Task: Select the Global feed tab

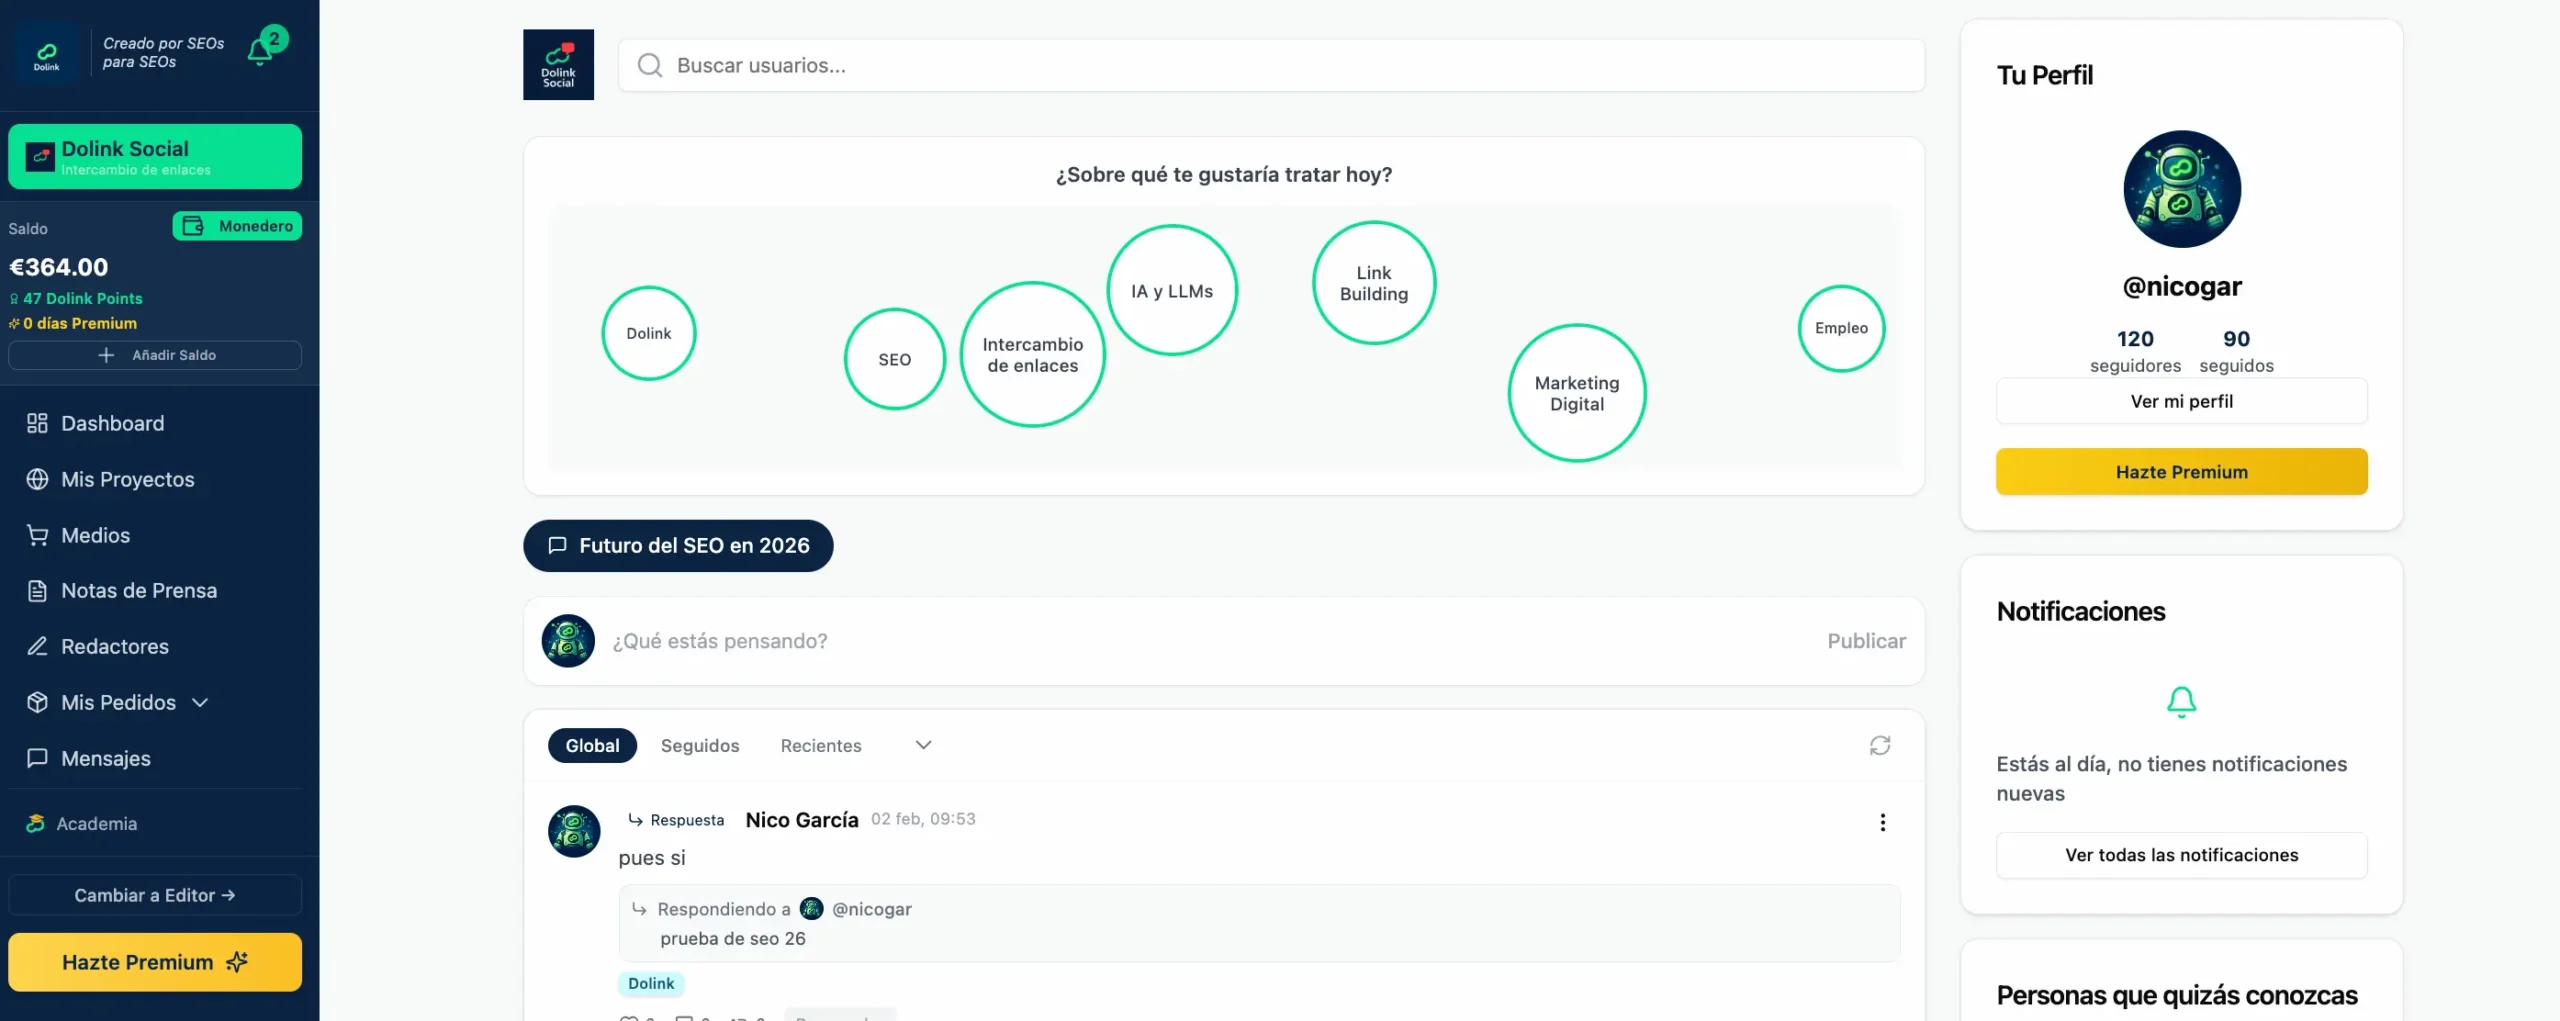Action: point(592,746)
